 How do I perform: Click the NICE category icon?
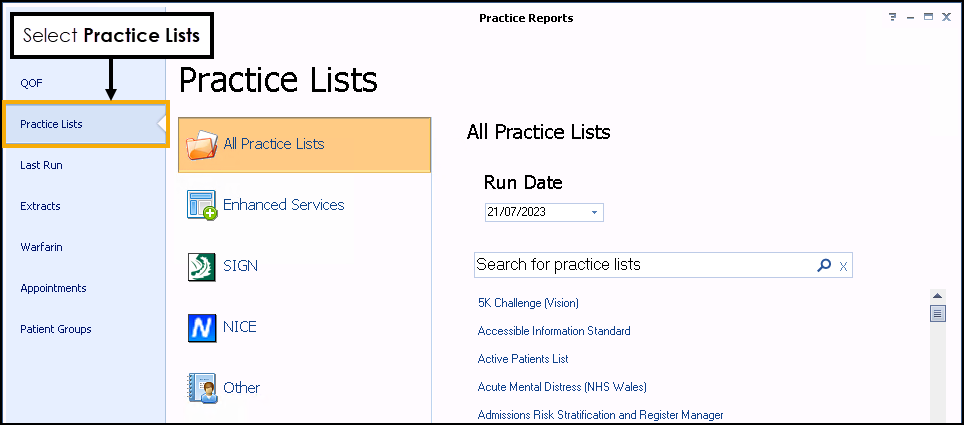(202, 327)
